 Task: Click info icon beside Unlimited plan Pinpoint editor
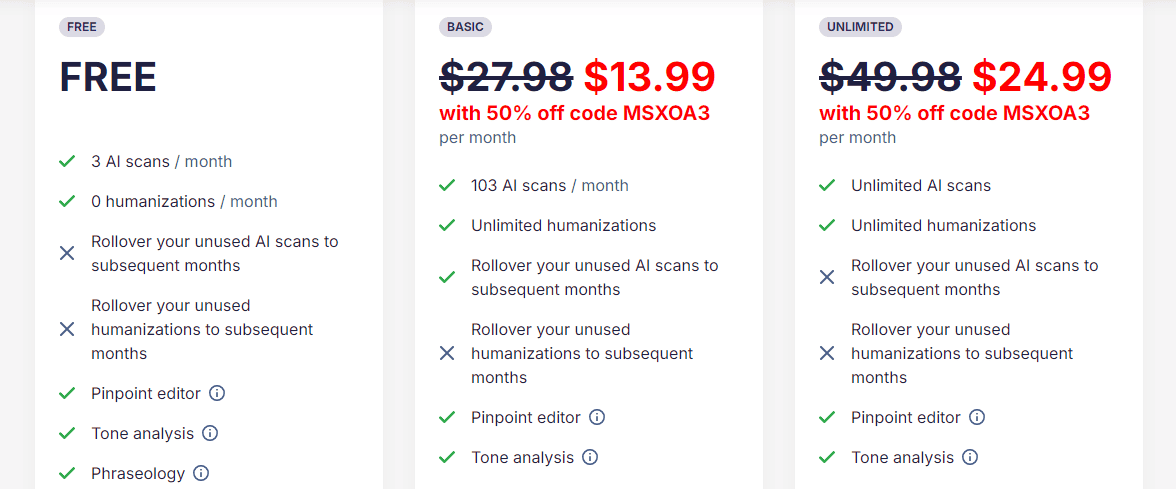click(x=977, y=417)
